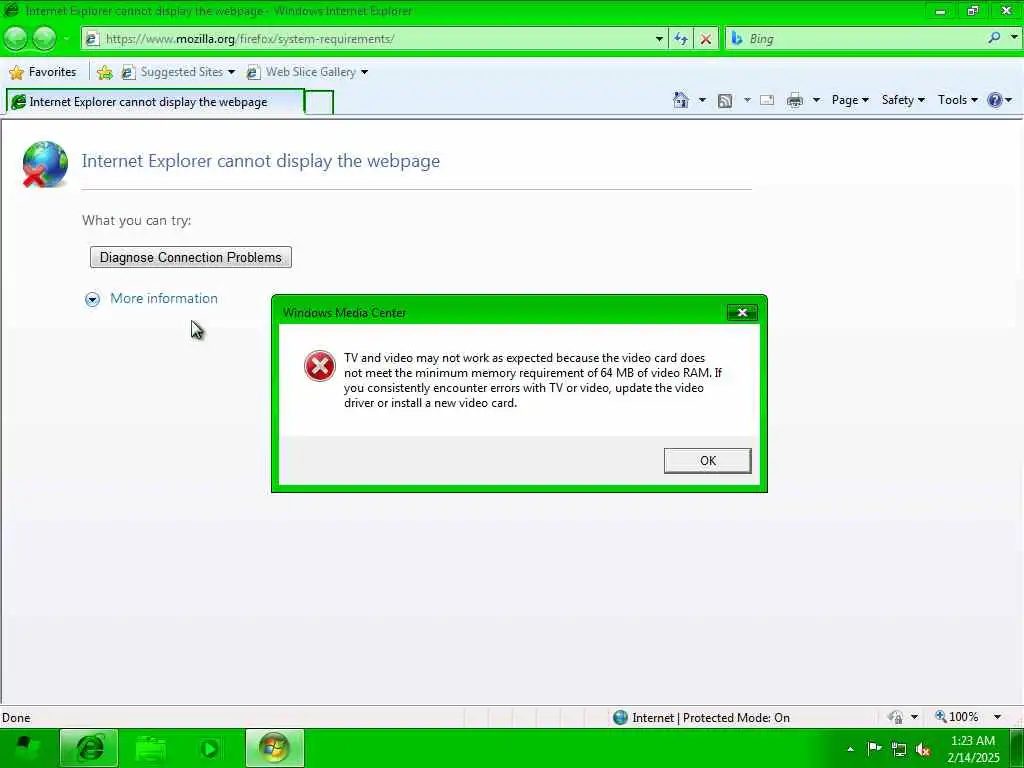Click the RSS feeds icon

pos(725,101)
